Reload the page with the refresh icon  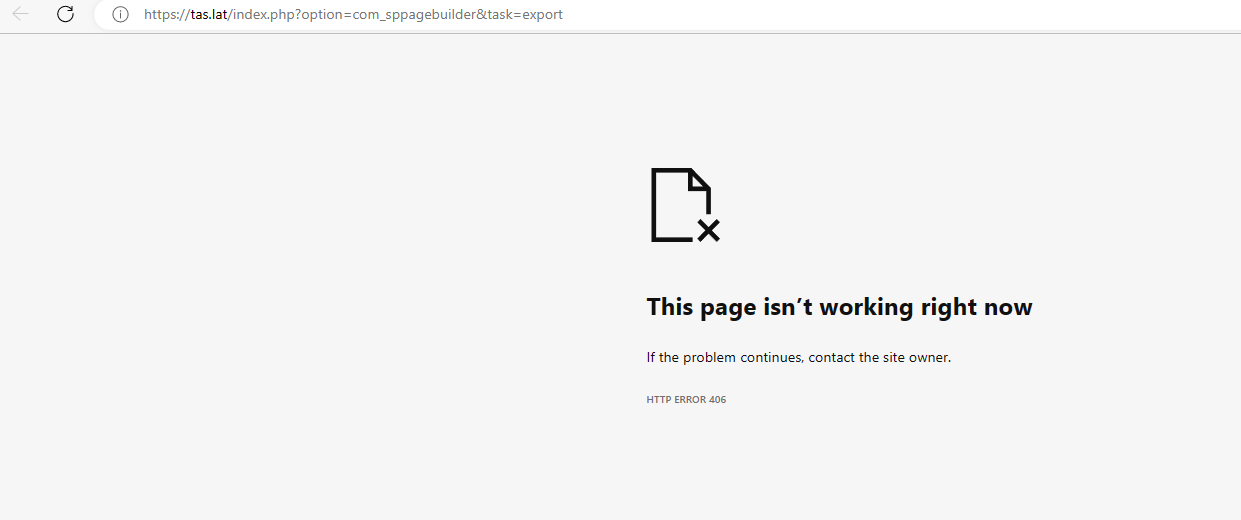tap(65, 14)
